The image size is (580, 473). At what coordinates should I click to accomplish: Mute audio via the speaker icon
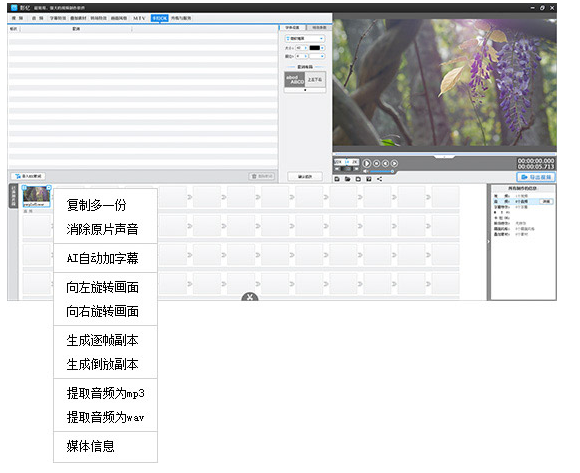(x=365, y=172)
